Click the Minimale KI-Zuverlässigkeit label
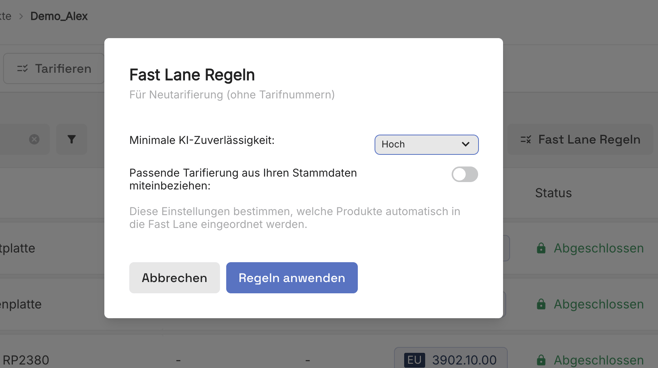The height and width of the screenshot is (368, 658). point(202,140)
